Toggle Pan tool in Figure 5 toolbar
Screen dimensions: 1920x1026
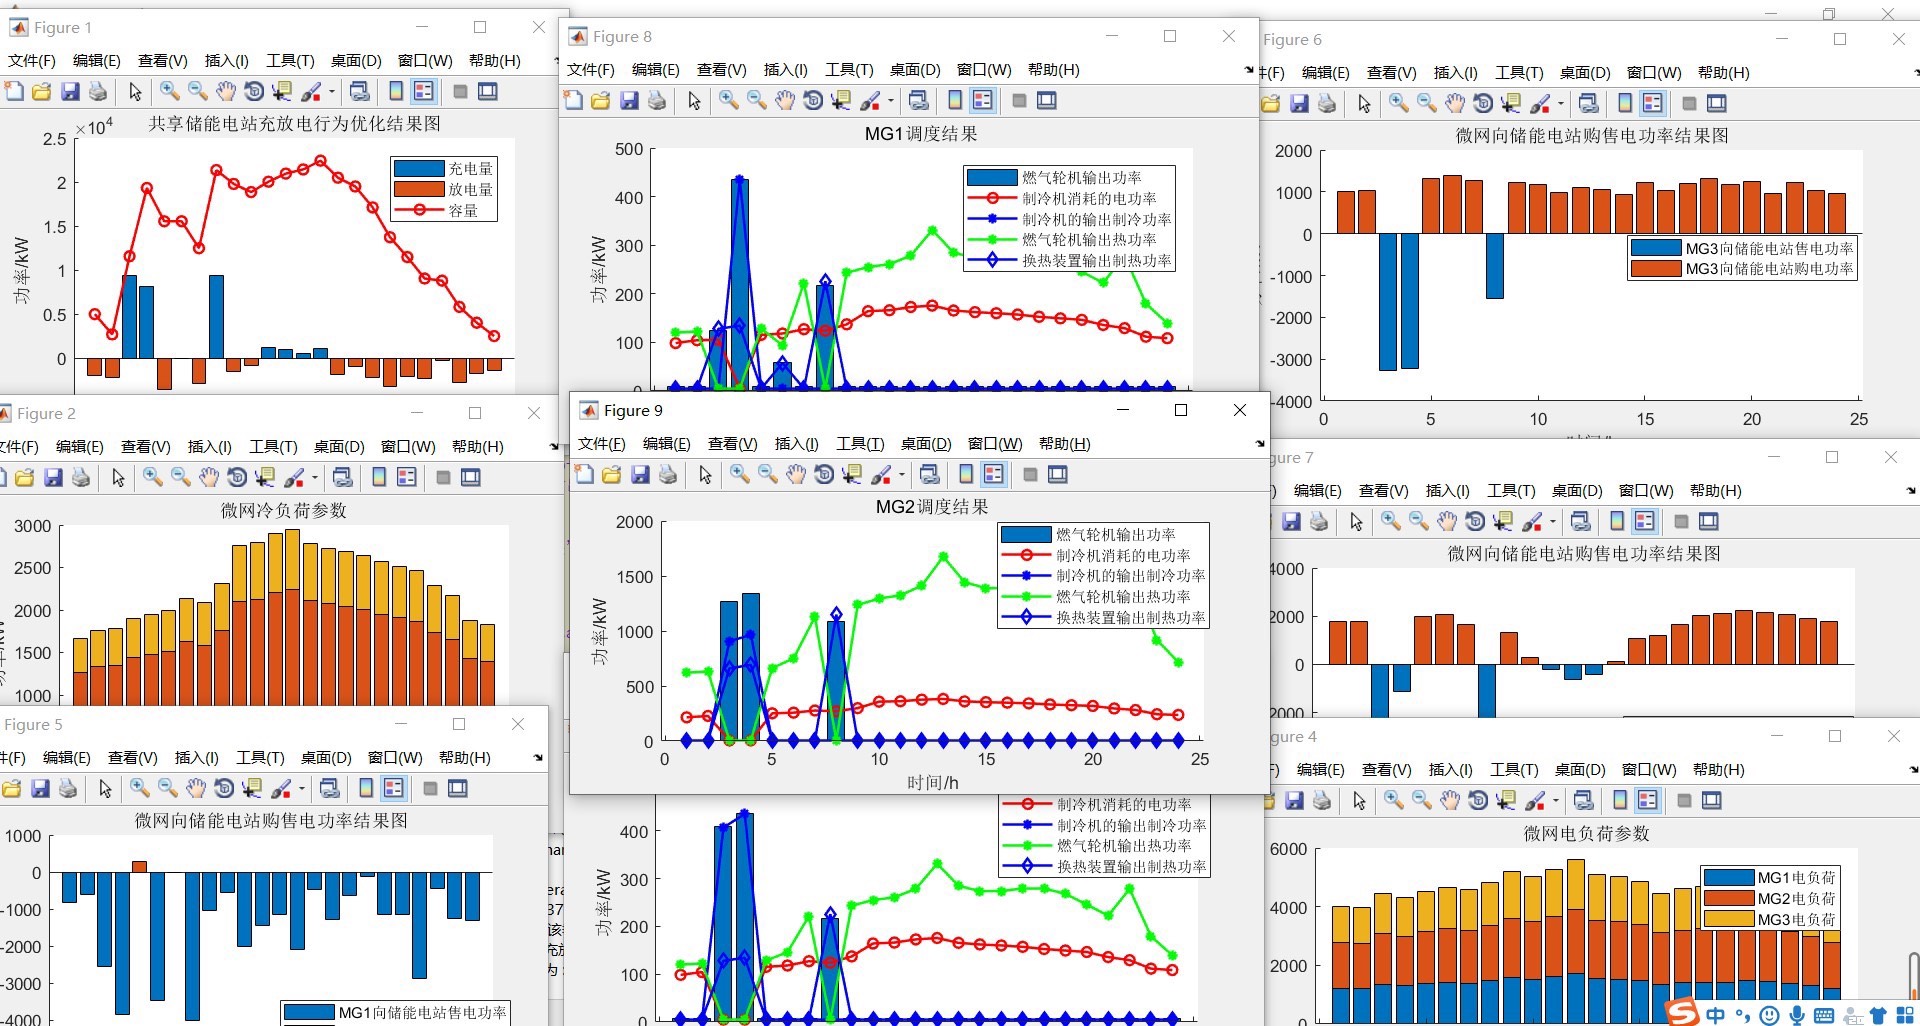tap(196, 788)
